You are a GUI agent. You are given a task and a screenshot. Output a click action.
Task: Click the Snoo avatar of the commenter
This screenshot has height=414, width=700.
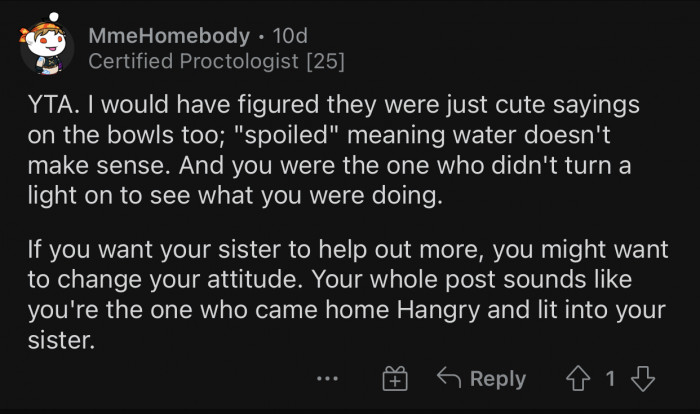tap(43, 47)
